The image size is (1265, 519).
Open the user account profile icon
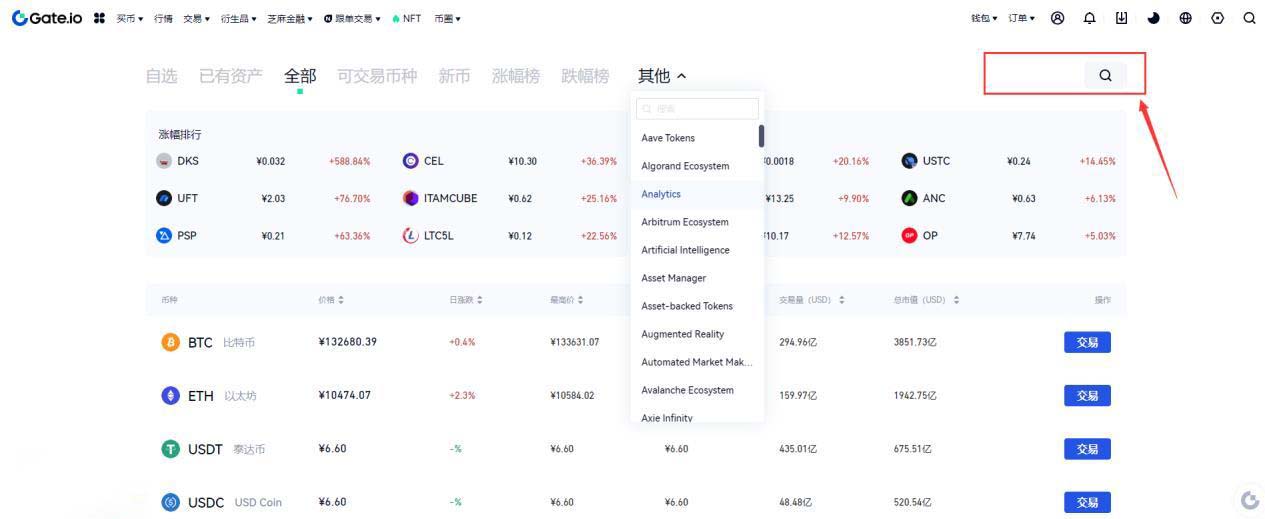[1057, 18]
